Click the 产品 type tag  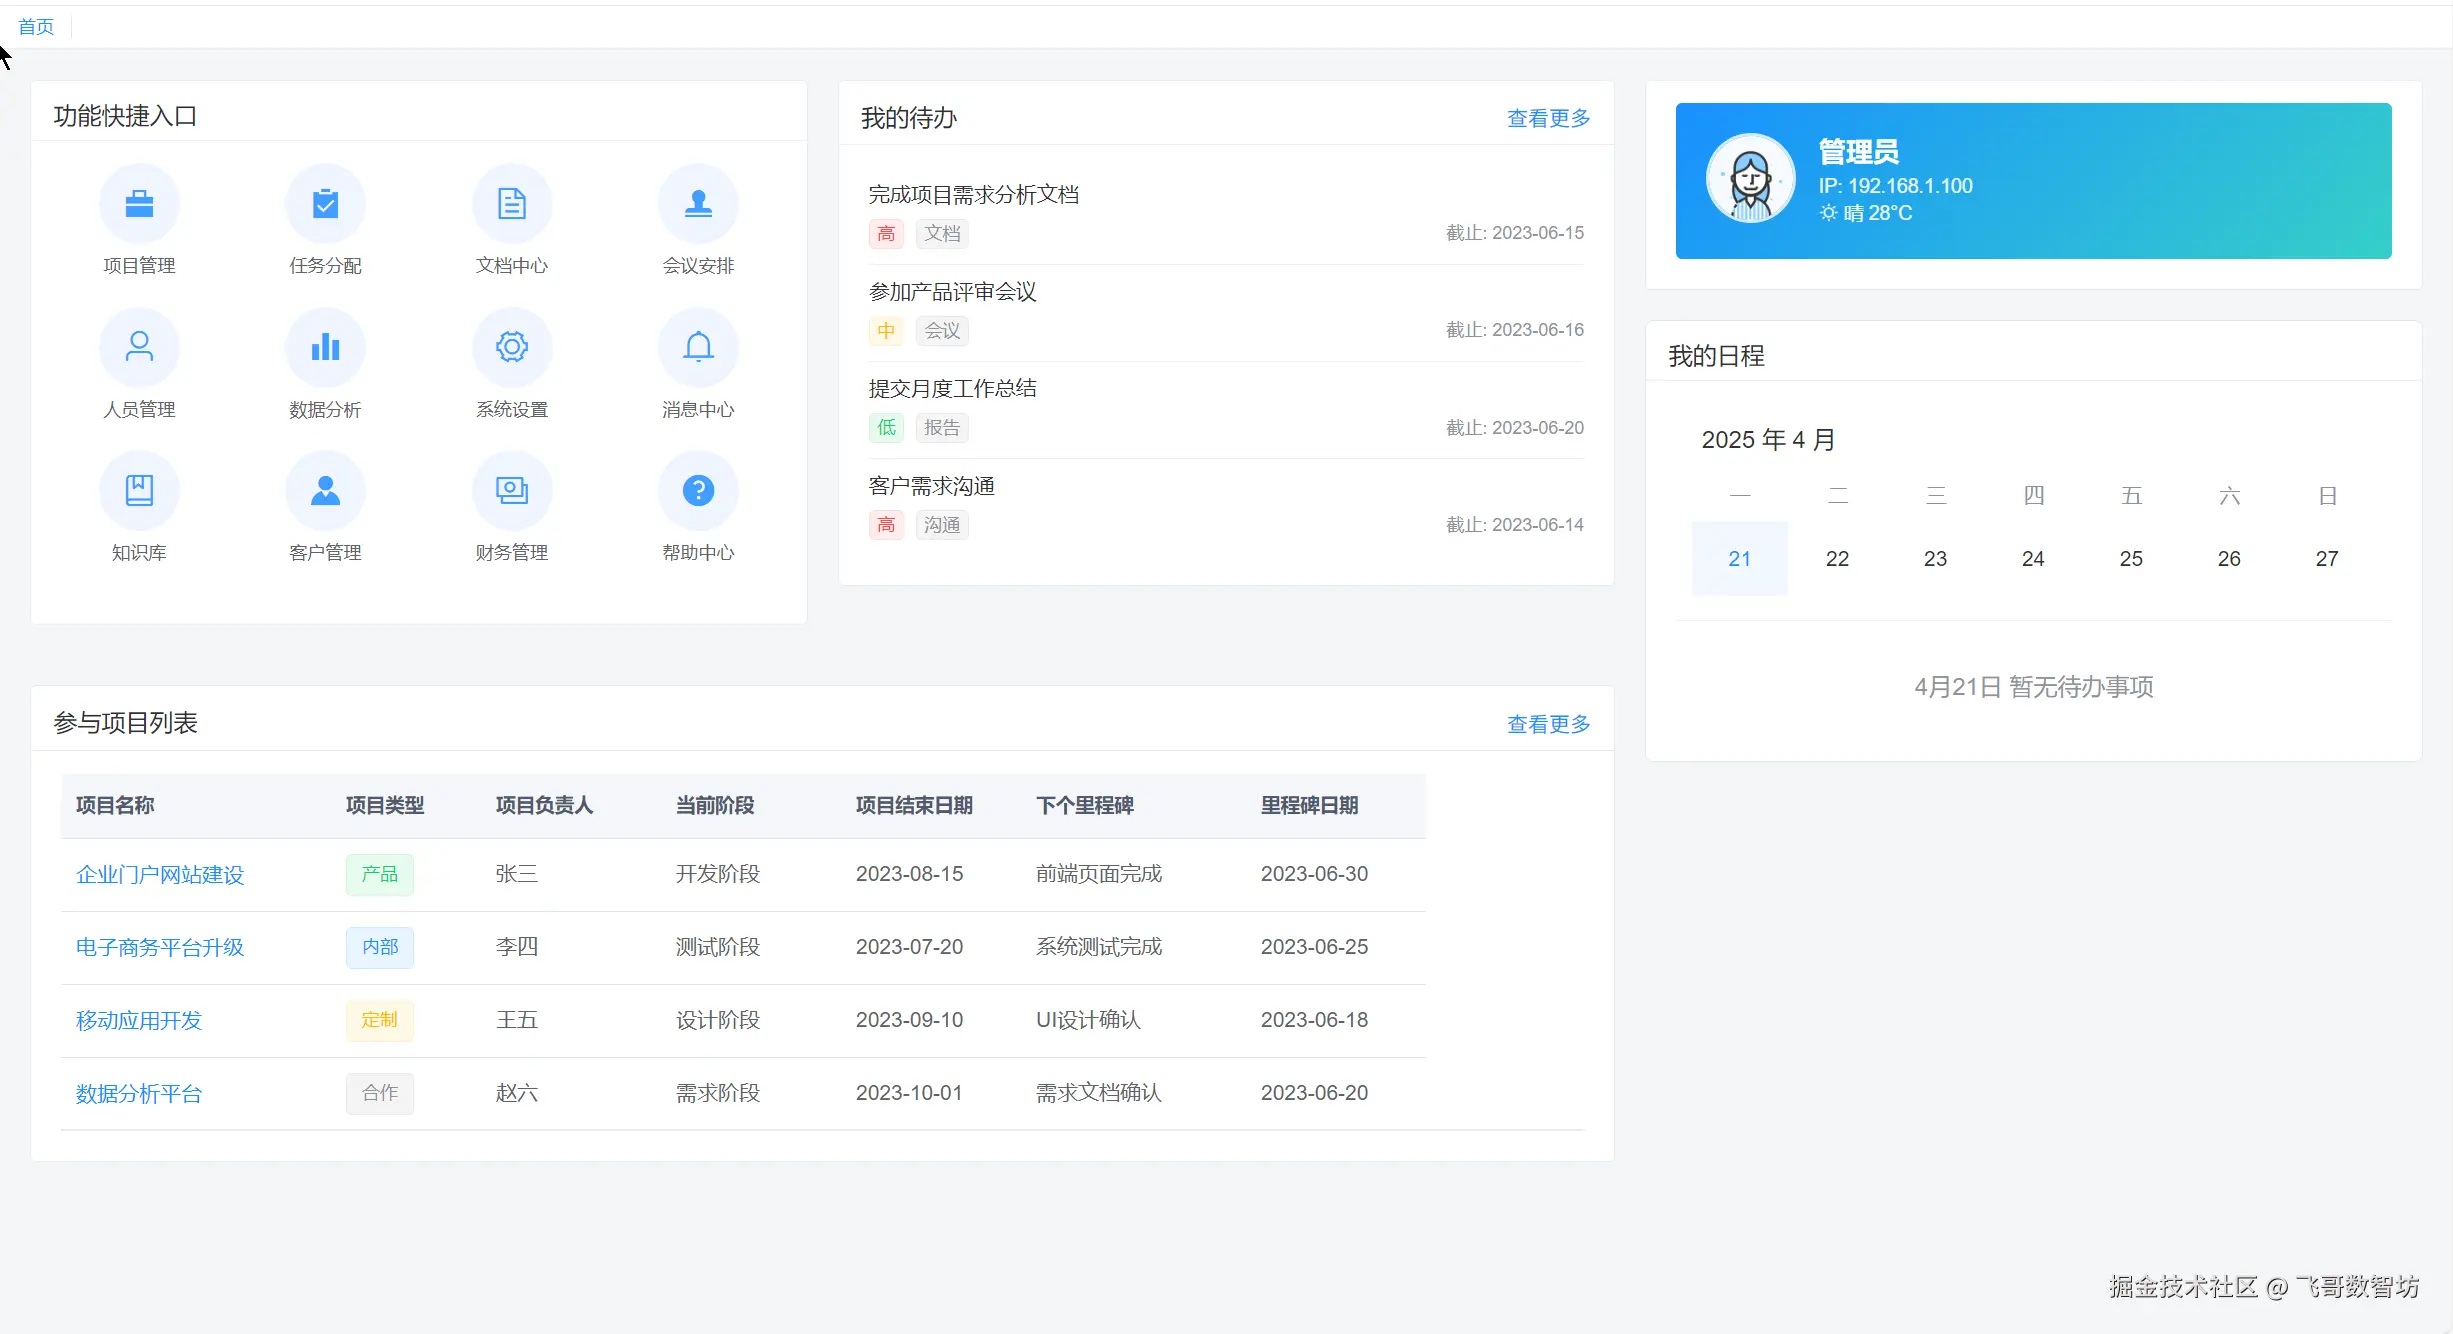[x=380, y=875]
